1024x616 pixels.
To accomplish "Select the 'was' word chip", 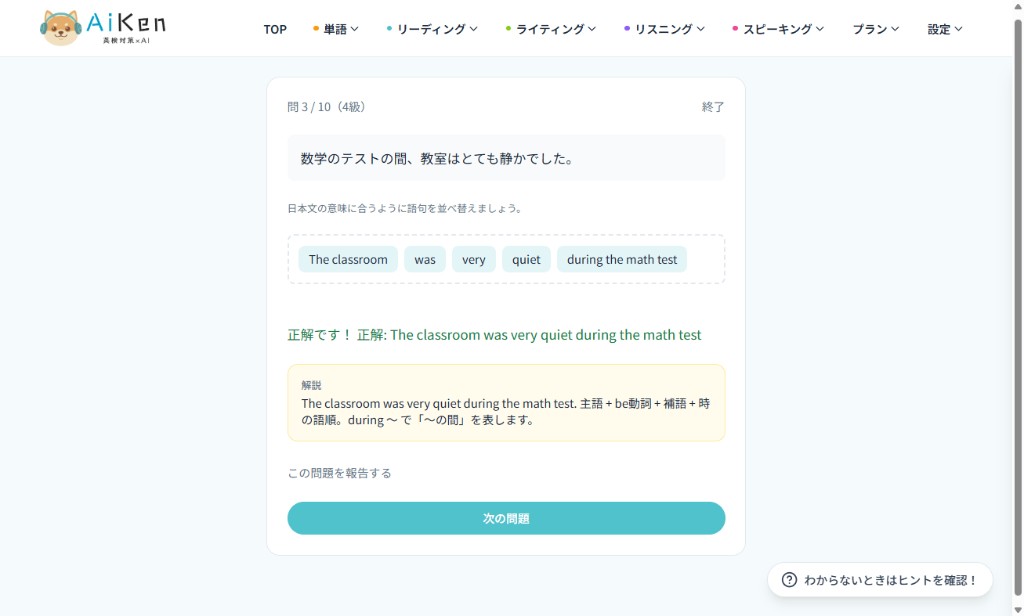I will tap(424, 259).
